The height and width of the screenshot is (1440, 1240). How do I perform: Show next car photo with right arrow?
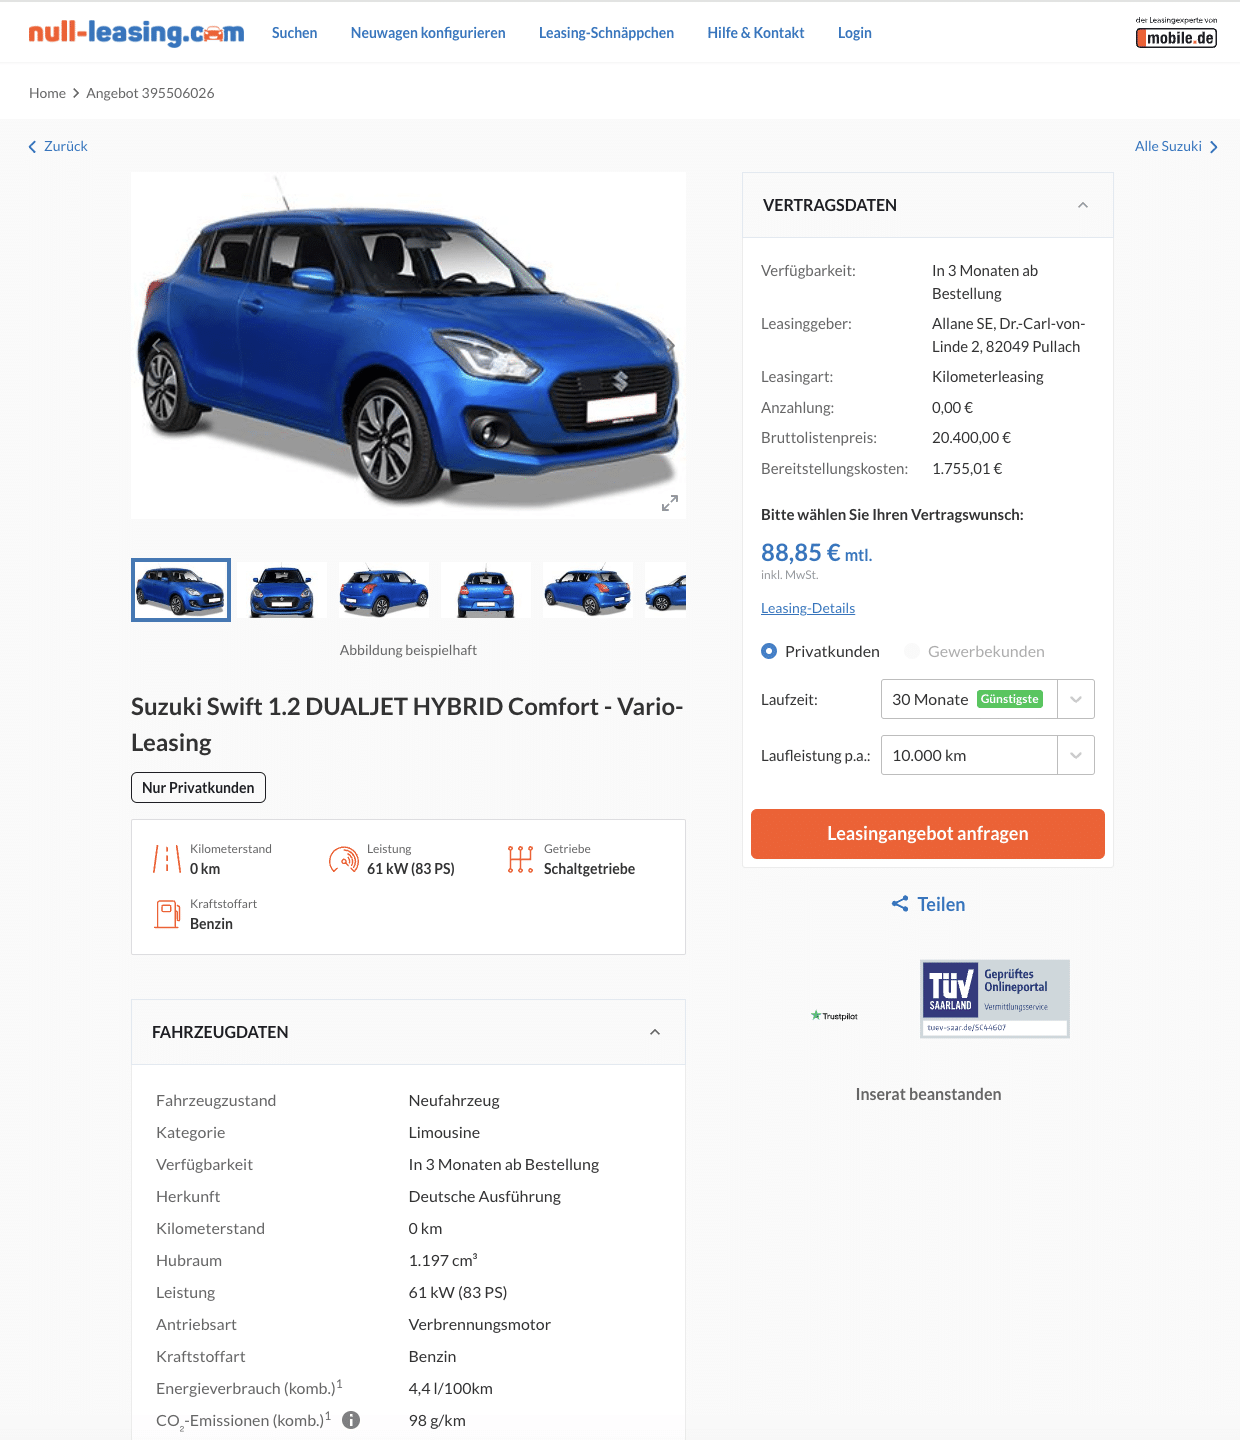[x=670, y=346]
